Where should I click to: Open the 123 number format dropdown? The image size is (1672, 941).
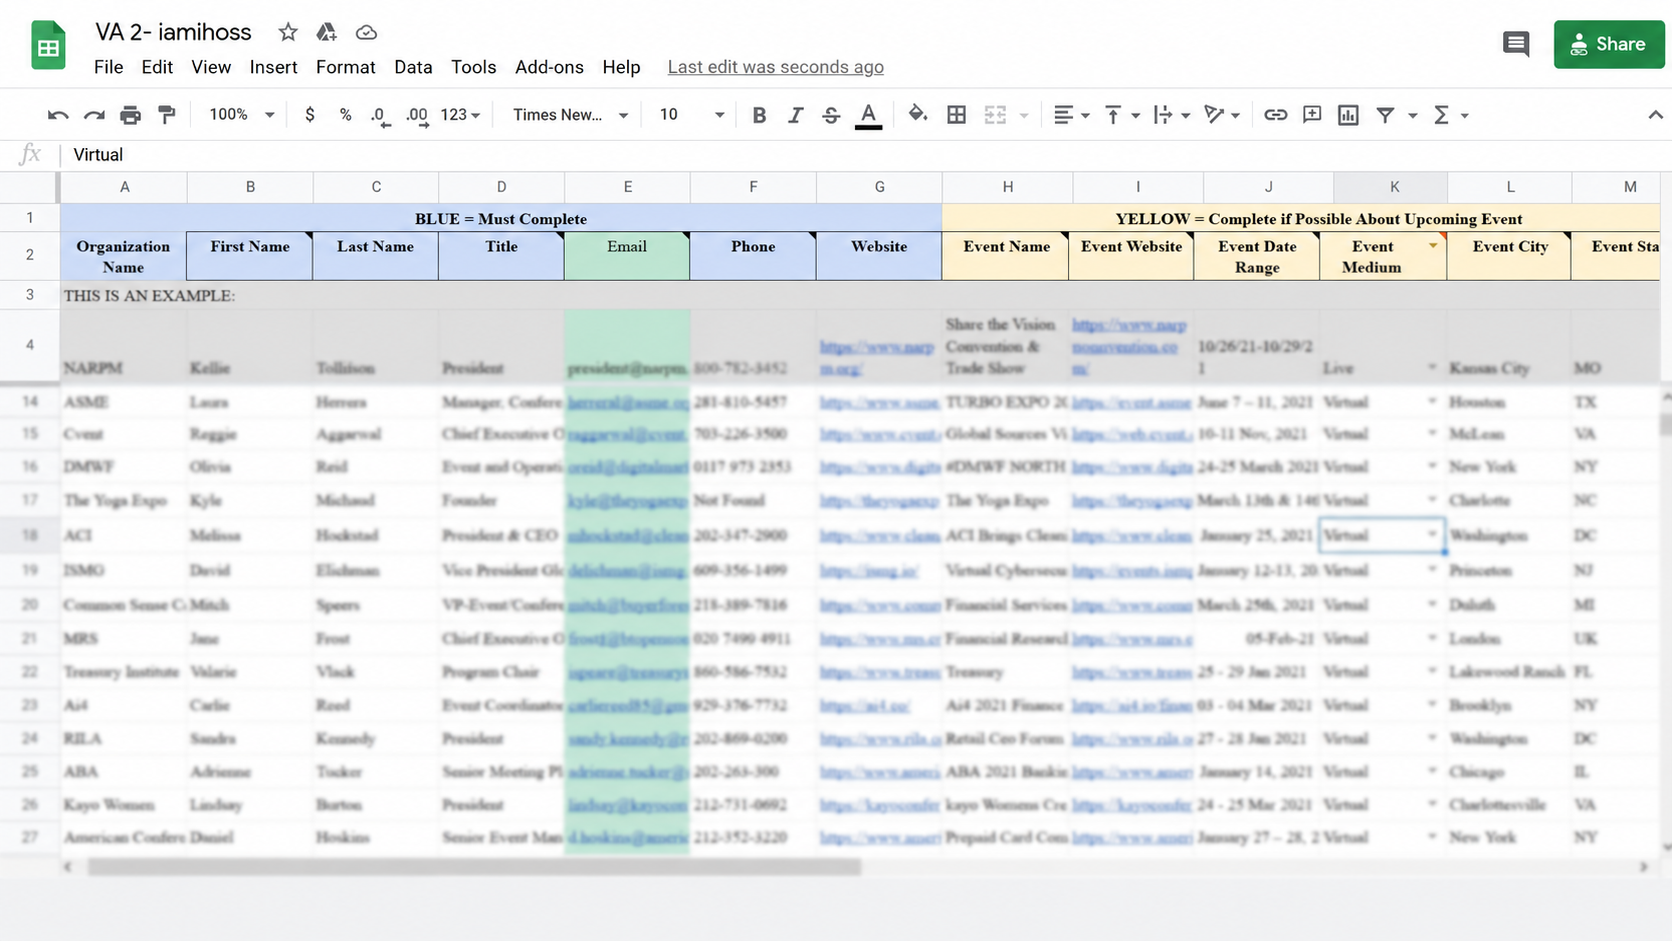pos(460,115)
